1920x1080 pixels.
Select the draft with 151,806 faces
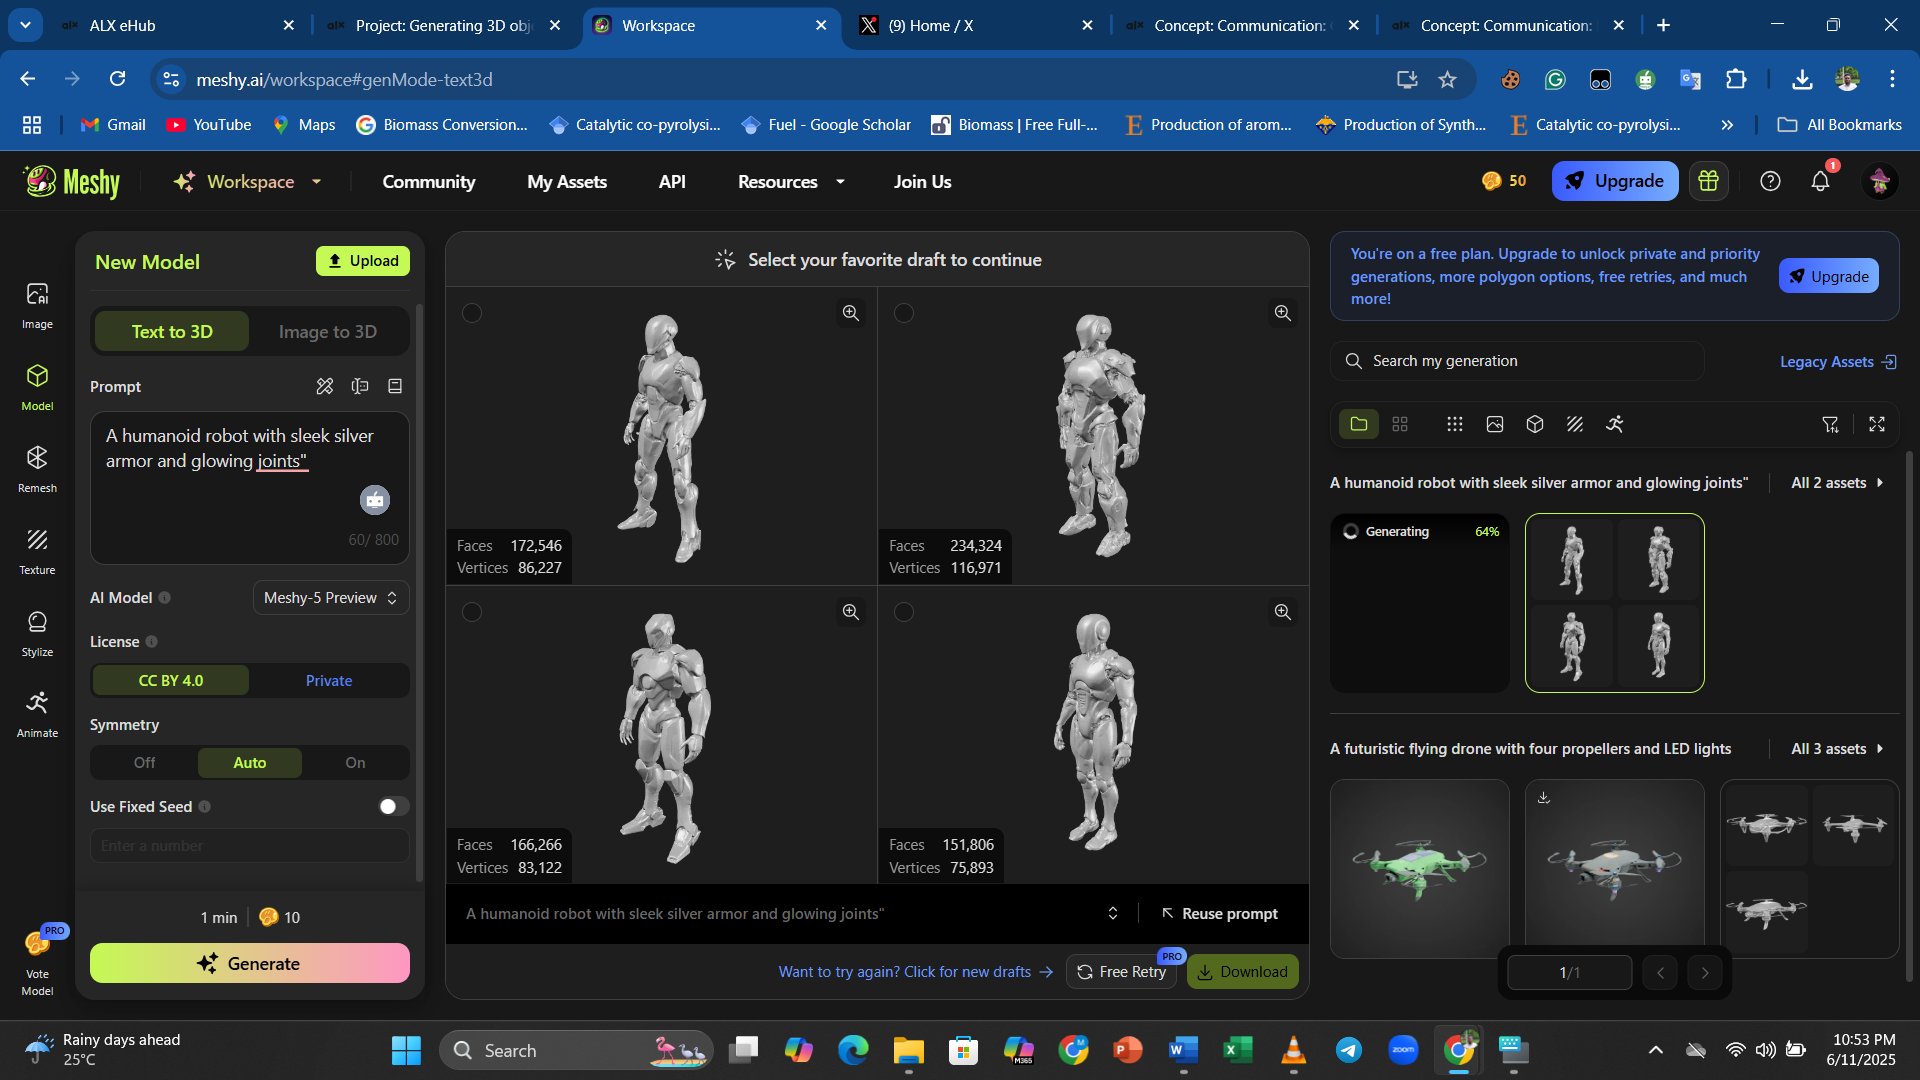[x=904, y=612]
